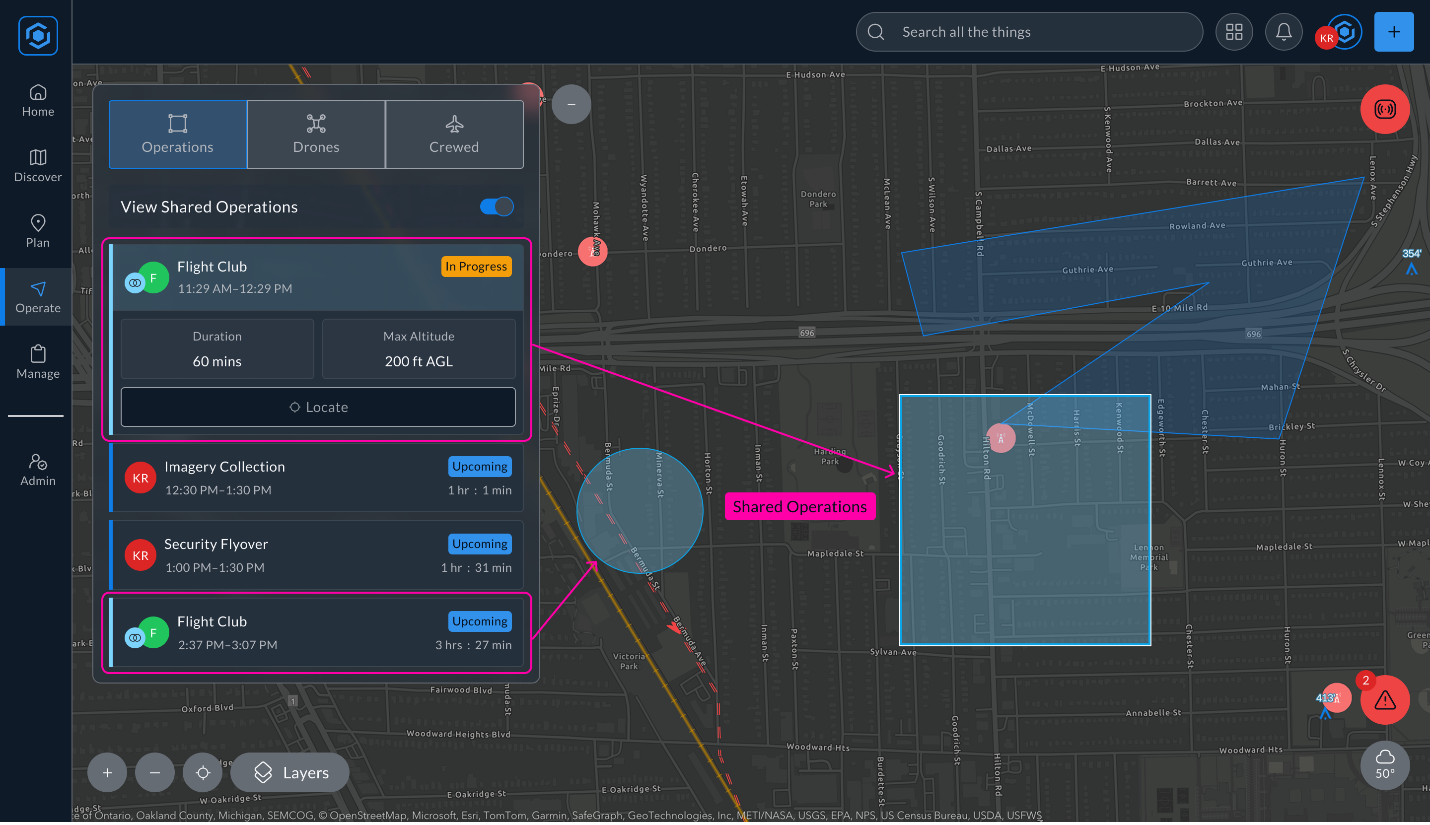Open the Layers panel
This screenshot has width=1430, height=825.
[289, 772]
